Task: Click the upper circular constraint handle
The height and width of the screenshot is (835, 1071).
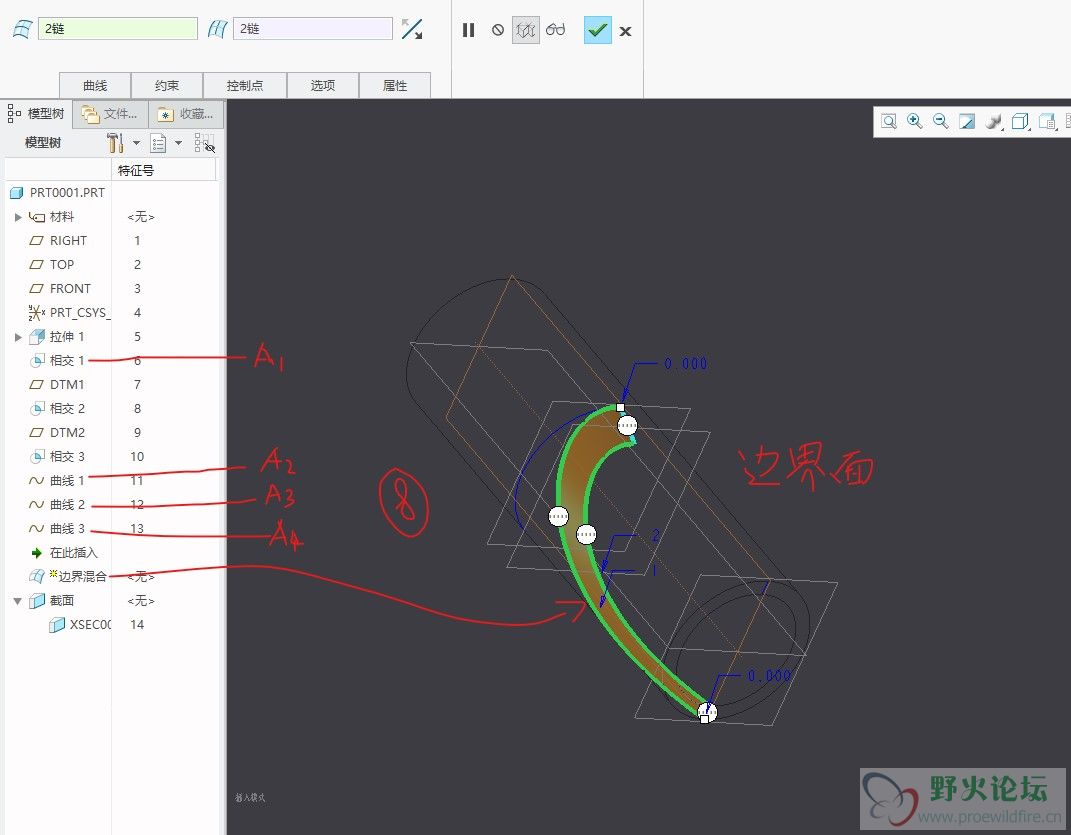Action: pos(627,426)
